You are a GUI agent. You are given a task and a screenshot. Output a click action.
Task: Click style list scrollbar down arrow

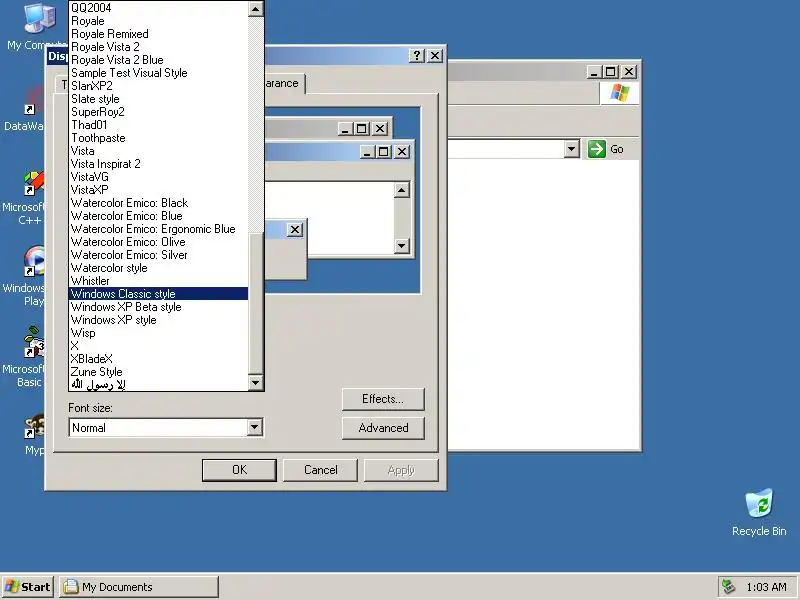pyautogui.click(x=256, y=383)
